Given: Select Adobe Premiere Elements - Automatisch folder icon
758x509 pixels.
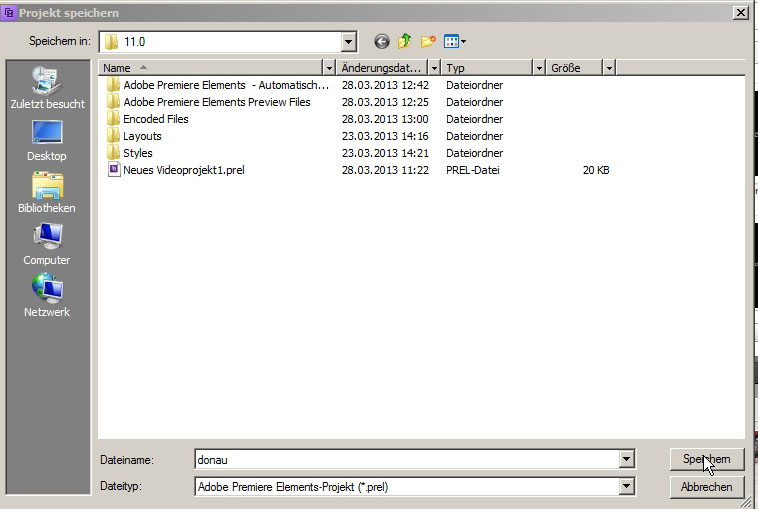Looking at the screenshot, I should point(114,85).
